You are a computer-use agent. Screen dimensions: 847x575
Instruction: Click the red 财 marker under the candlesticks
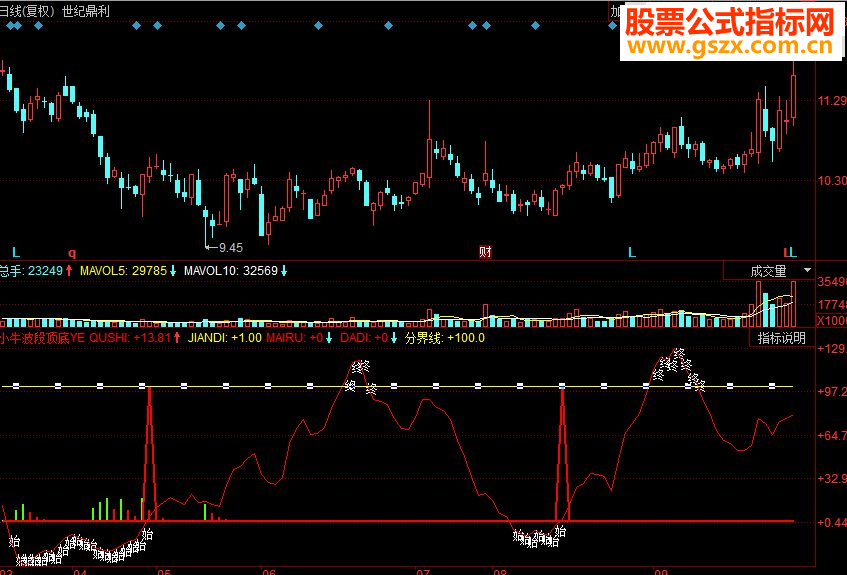485,252
